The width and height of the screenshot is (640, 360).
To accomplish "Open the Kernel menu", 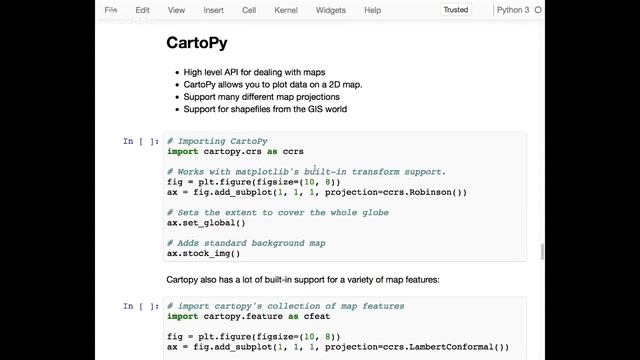I will coord(286,10).
